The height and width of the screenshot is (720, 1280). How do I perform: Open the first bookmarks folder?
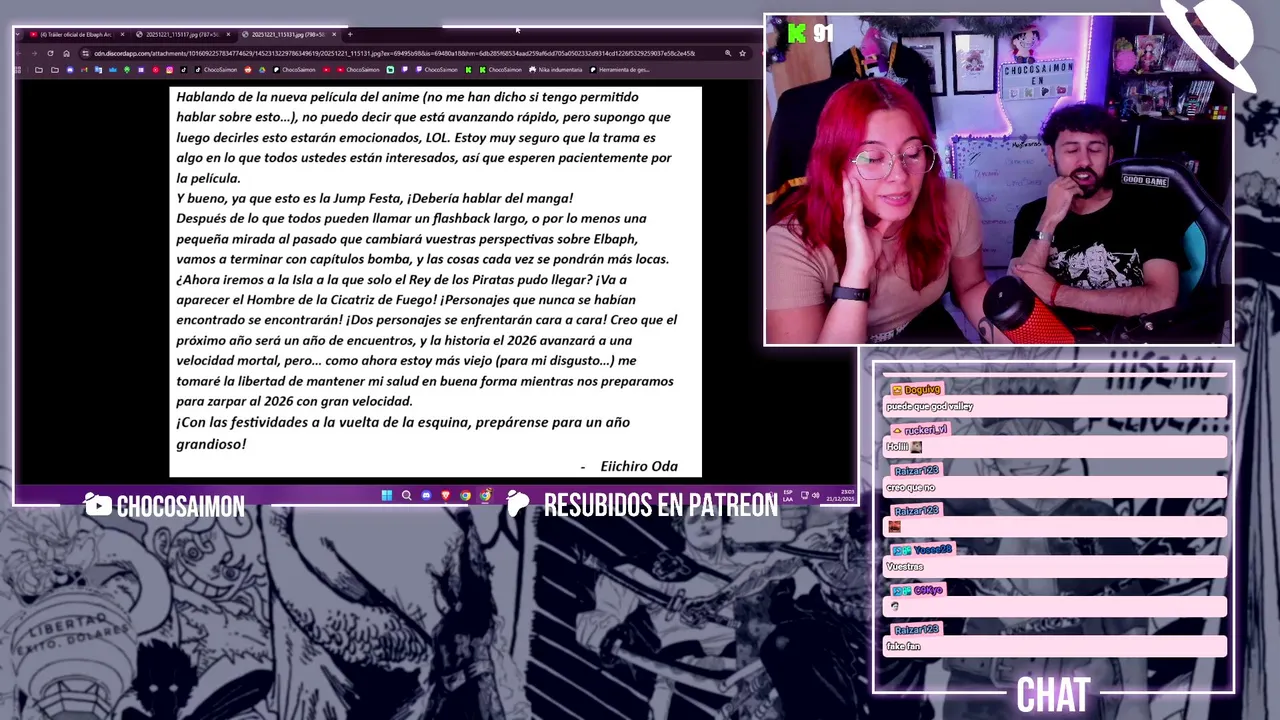(x=39, y=70)
